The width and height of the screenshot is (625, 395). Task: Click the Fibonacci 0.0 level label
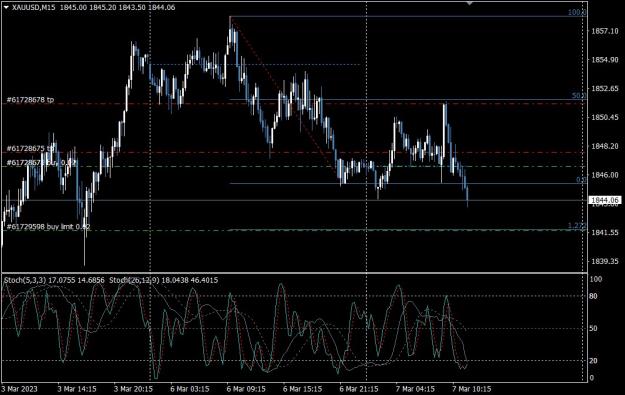(x=581, y=180)
